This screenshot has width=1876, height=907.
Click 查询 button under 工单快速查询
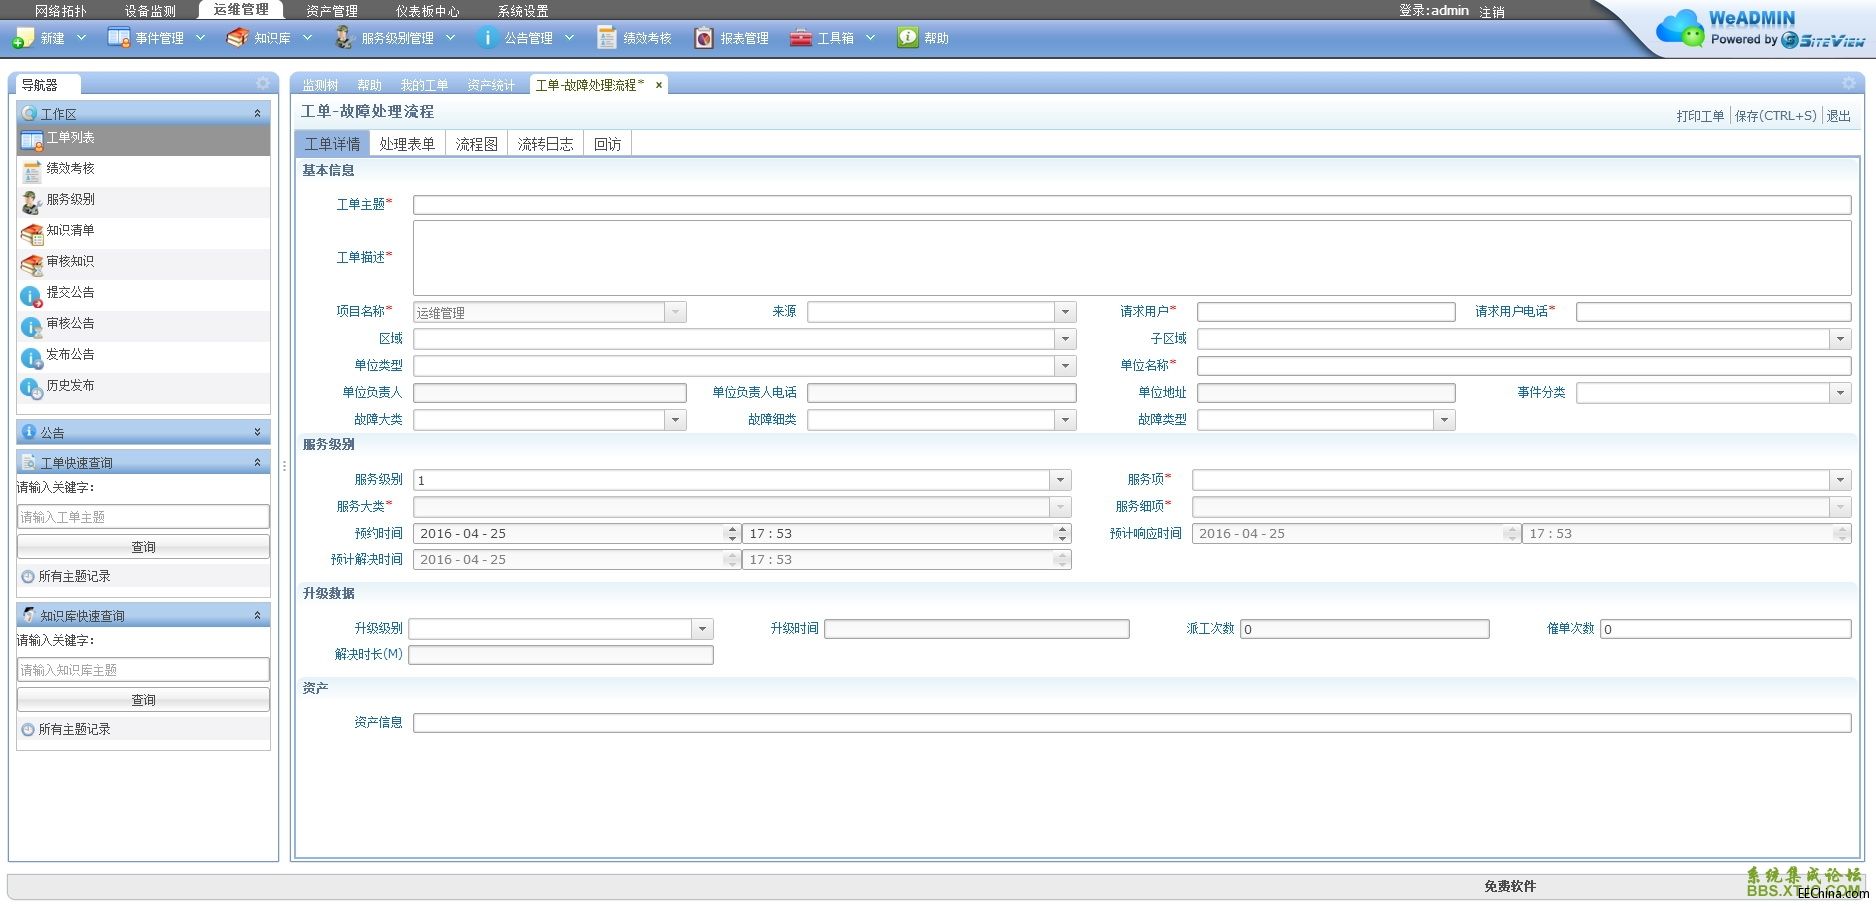[x=143, y=547]
